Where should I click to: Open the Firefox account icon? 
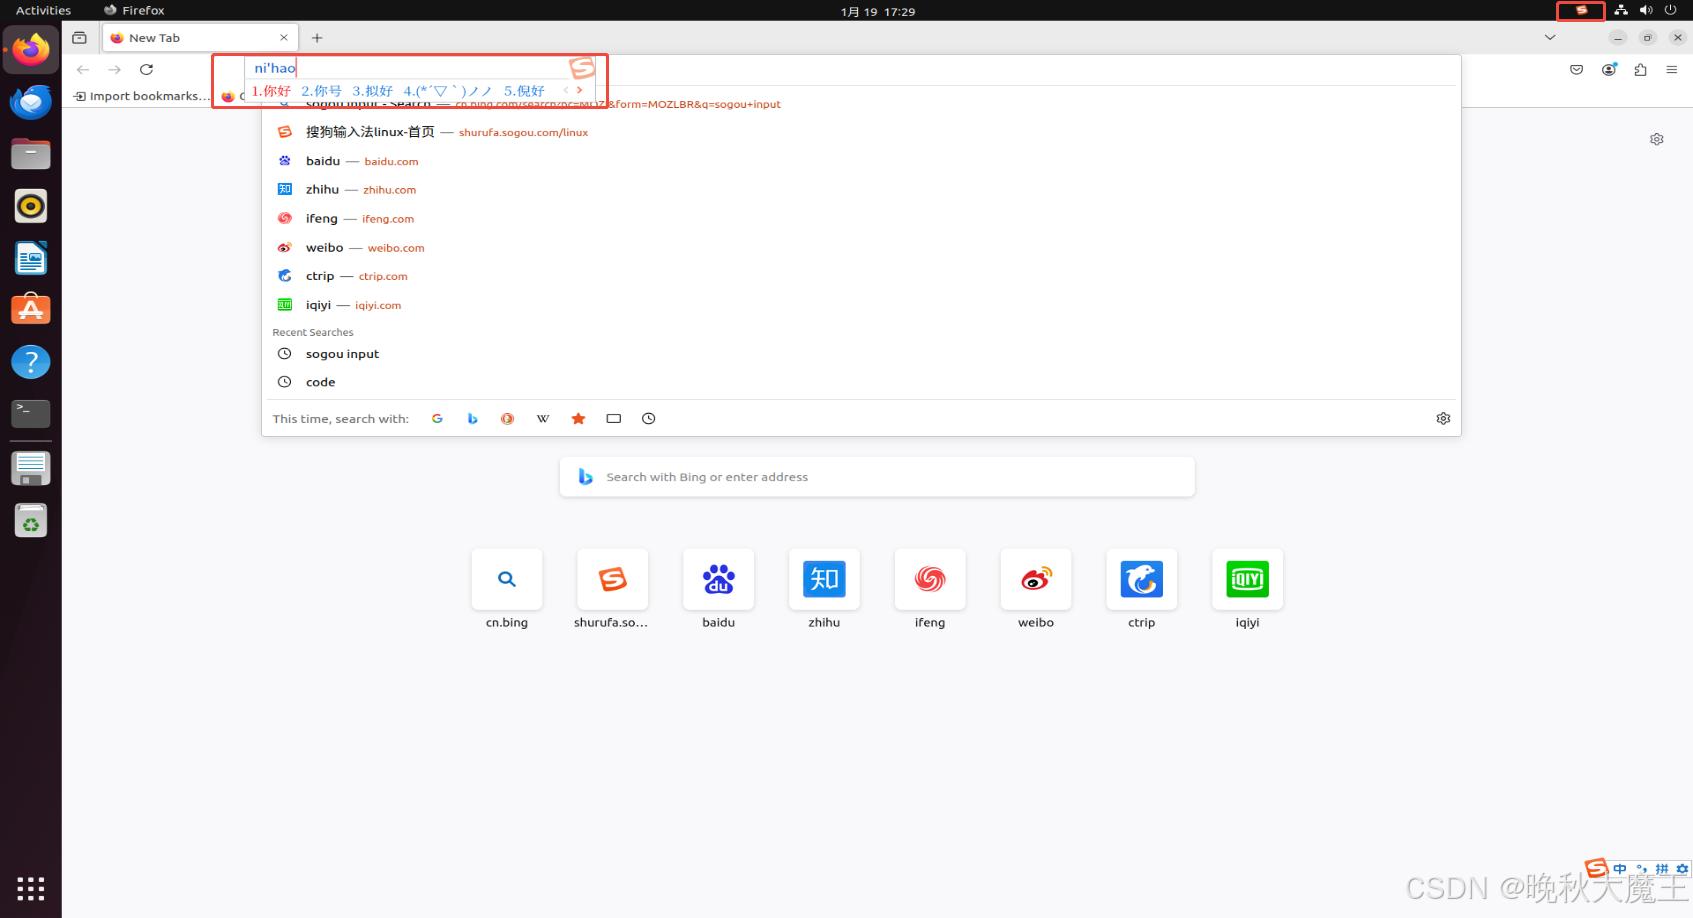click(1609, 69)
